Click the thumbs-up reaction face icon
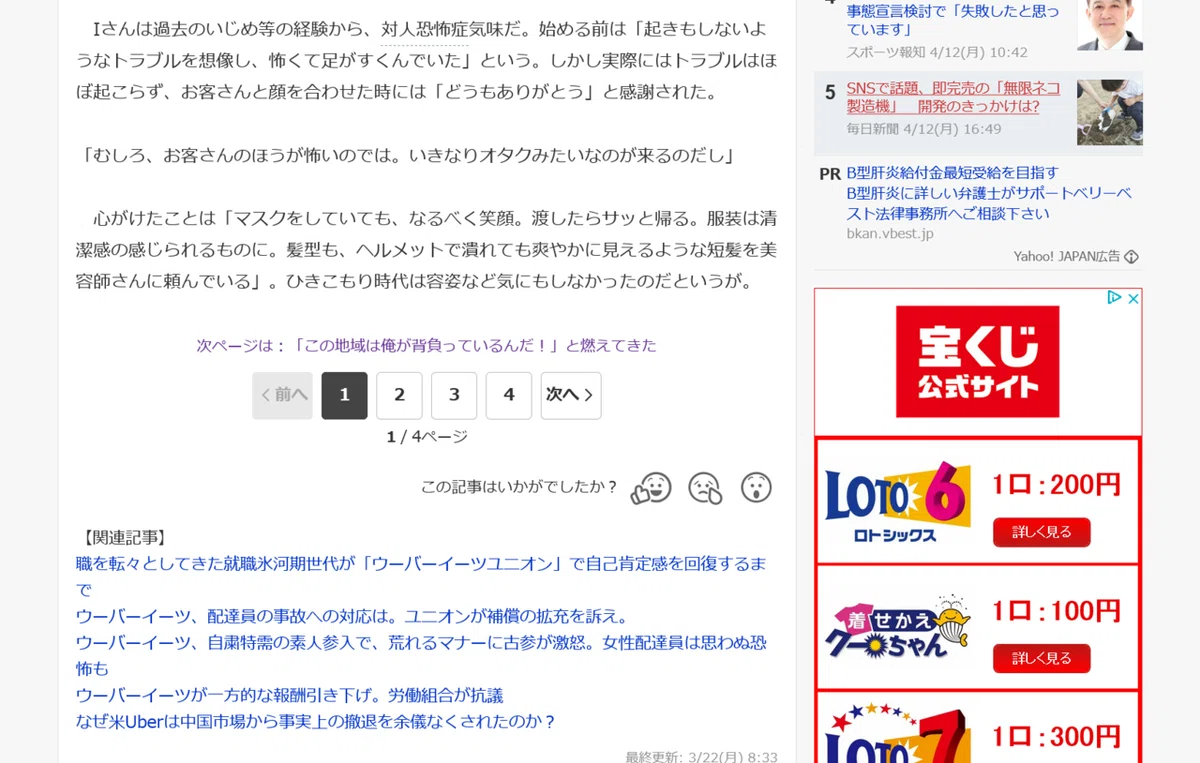 [x=651, y=488]
